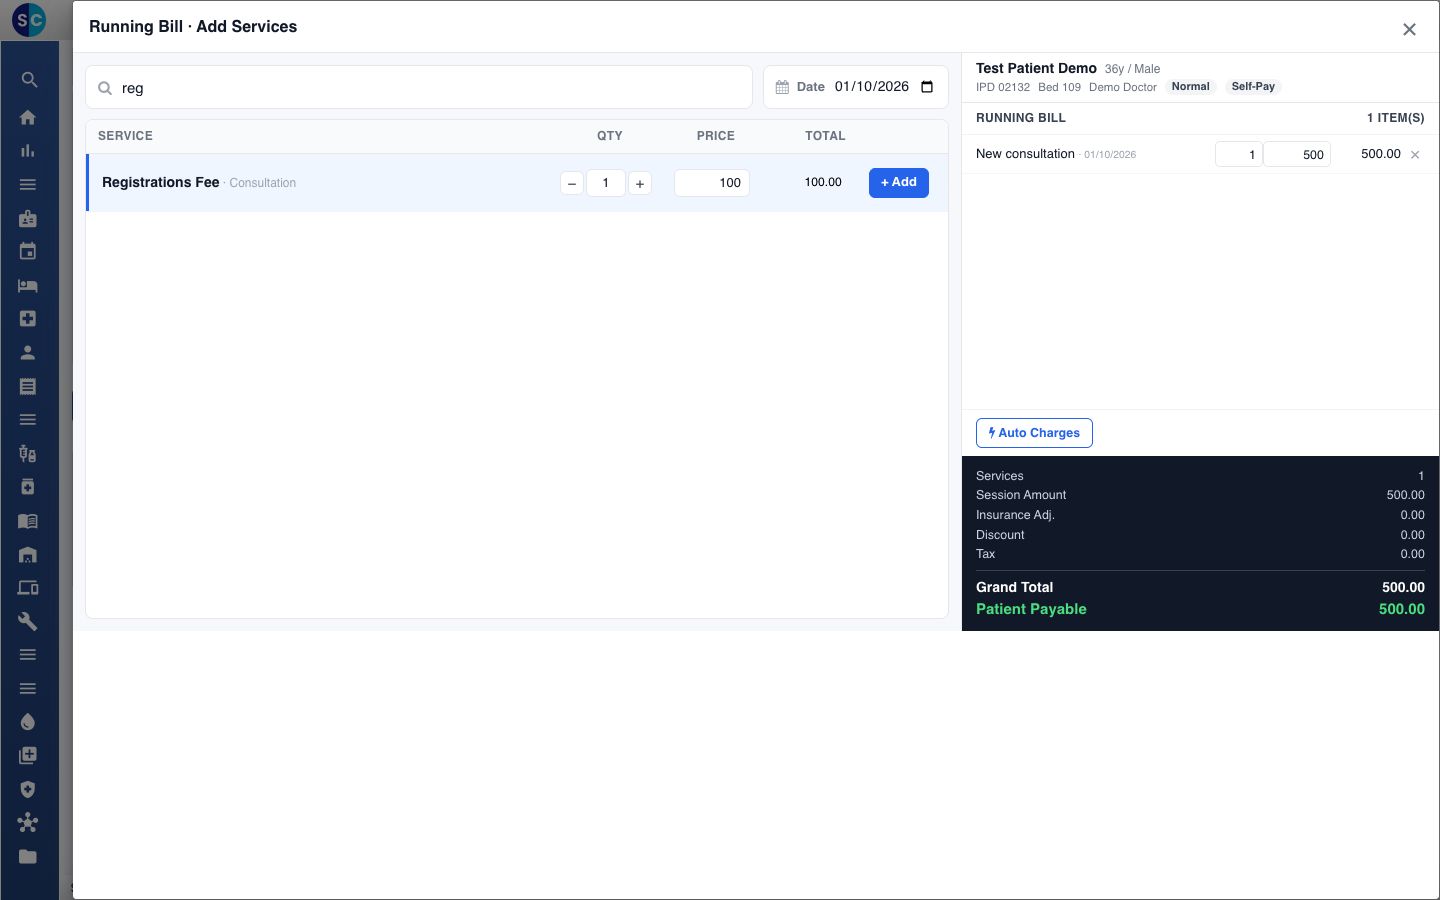1440x900 pixels.
Task: Focus the service search field containing 'reg'
Action: click(419, 88)
